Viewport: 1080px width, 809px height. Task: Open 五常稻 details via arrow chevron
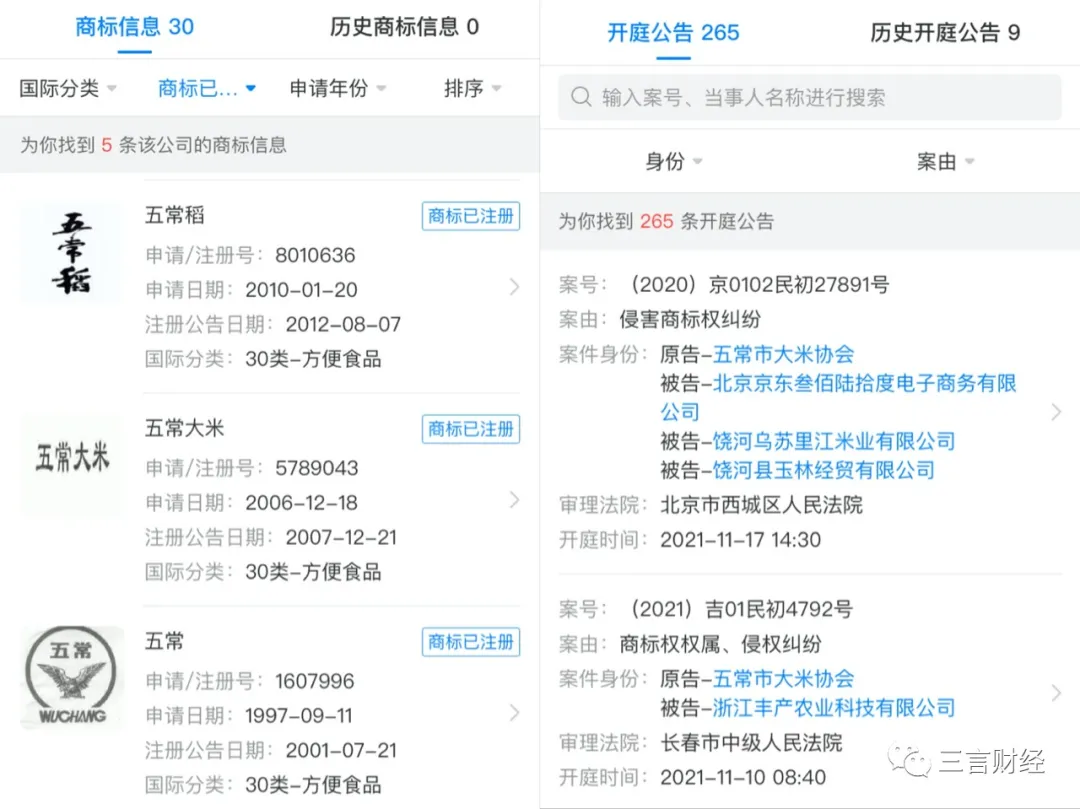[x=514, y=287]
